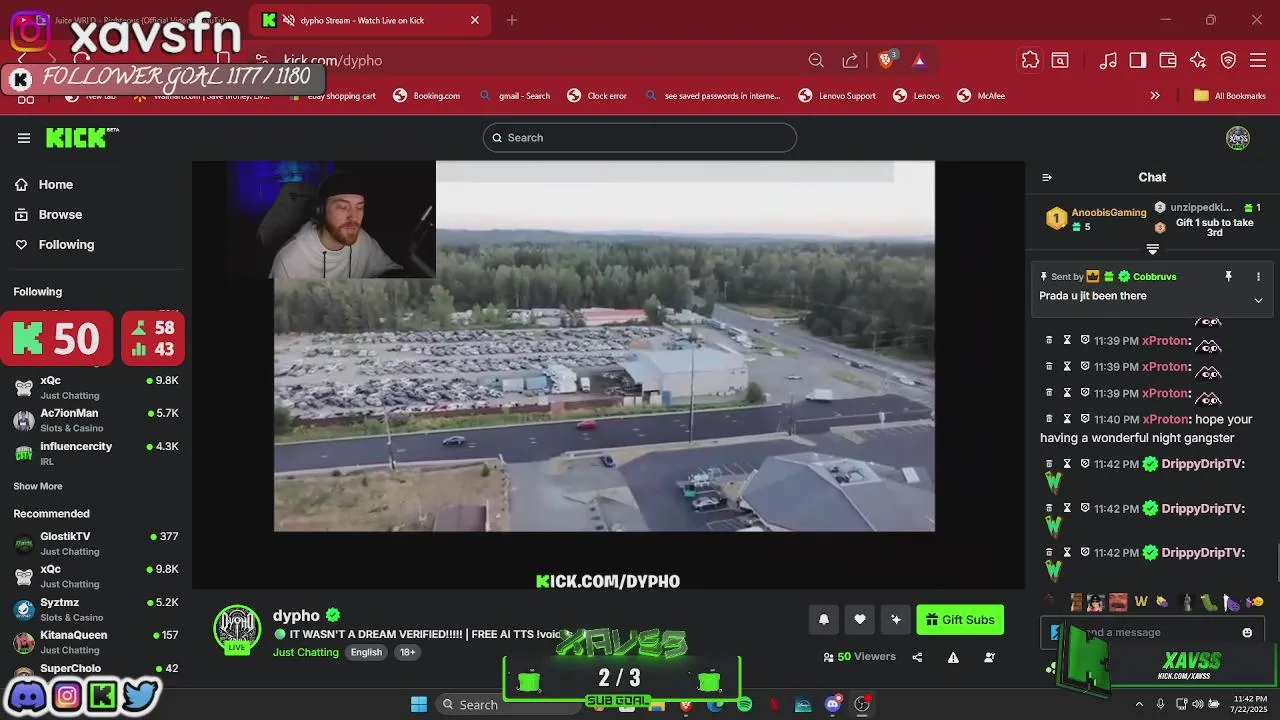Open Brave Shields lion icon
Screen dimensions: 1280x720
[x=886, y=61]
